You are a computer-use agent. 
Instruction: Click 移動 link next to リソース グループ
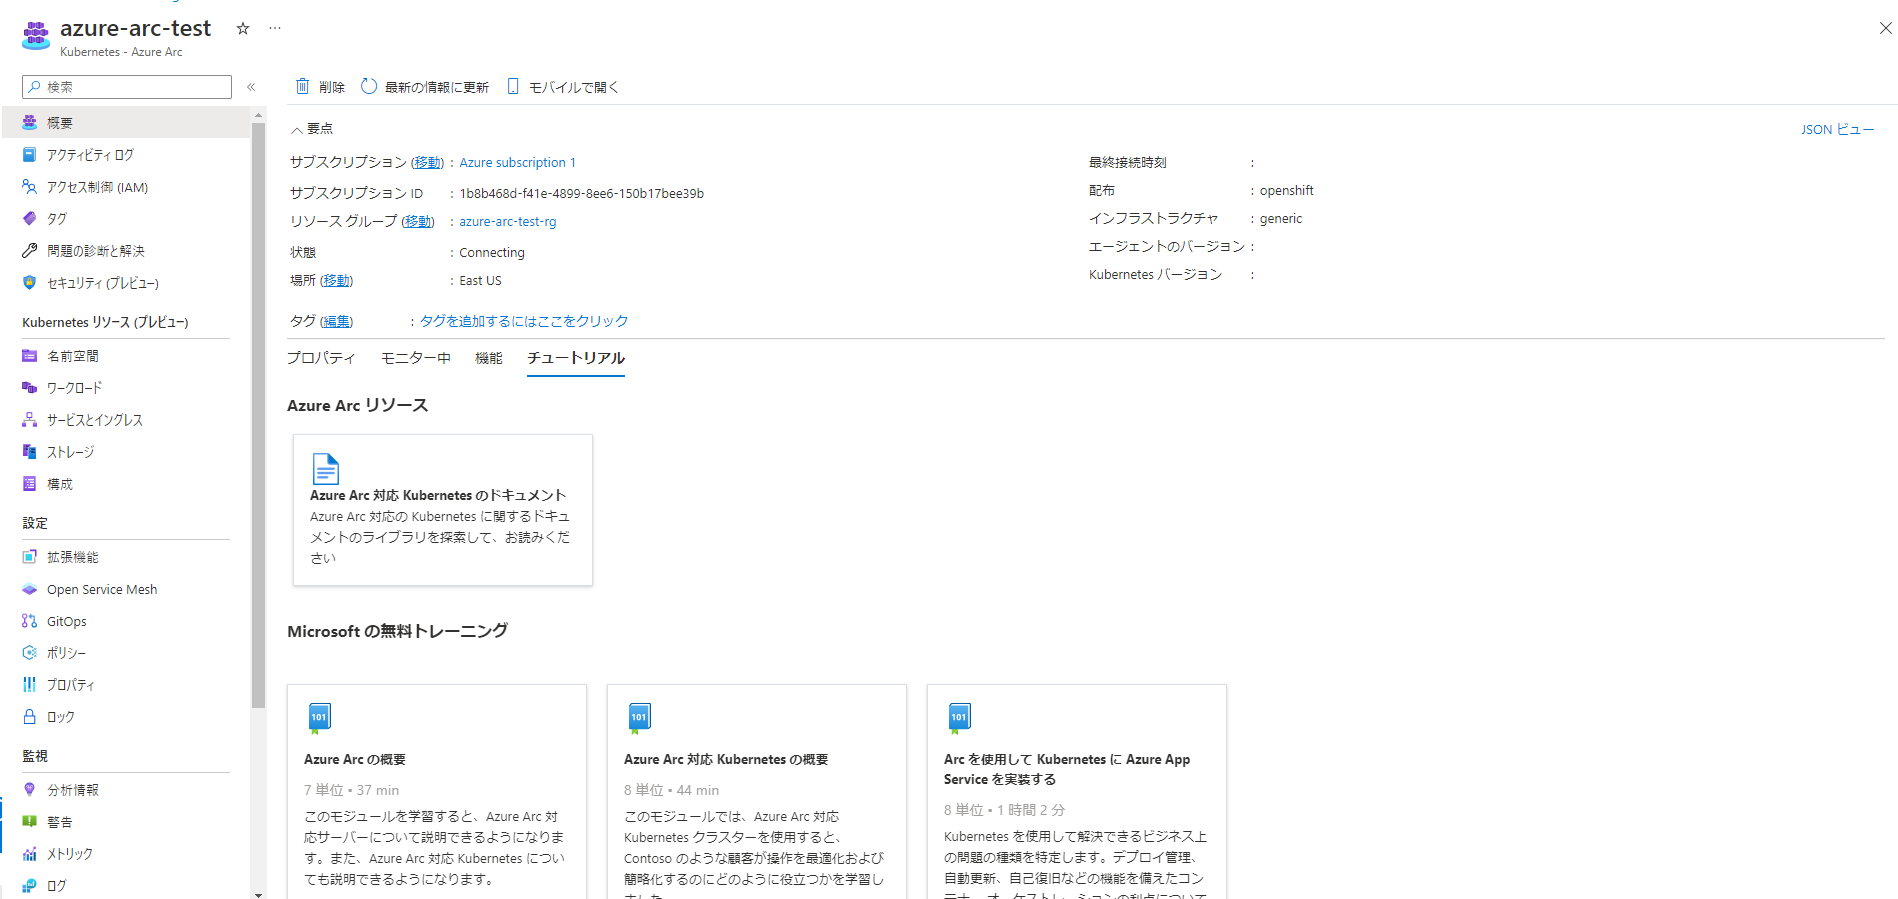[x=418, y=222]
